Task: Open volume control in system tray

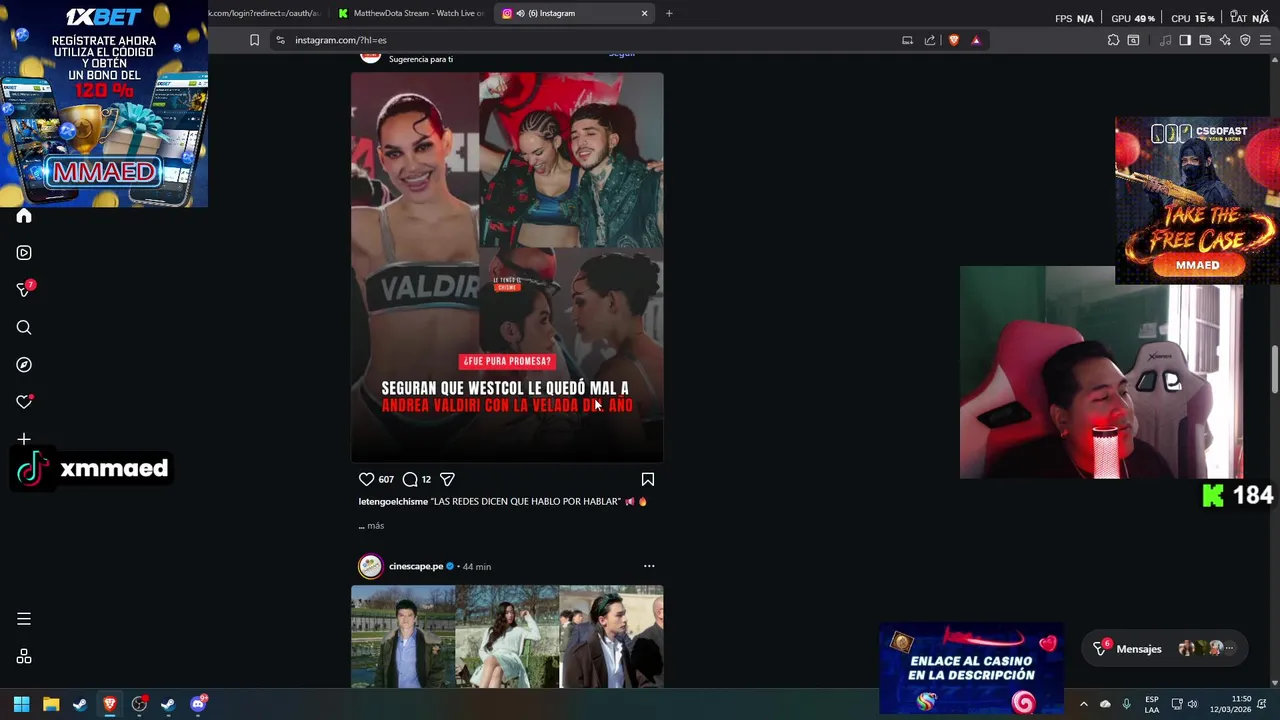Action: pos(1192,704)
